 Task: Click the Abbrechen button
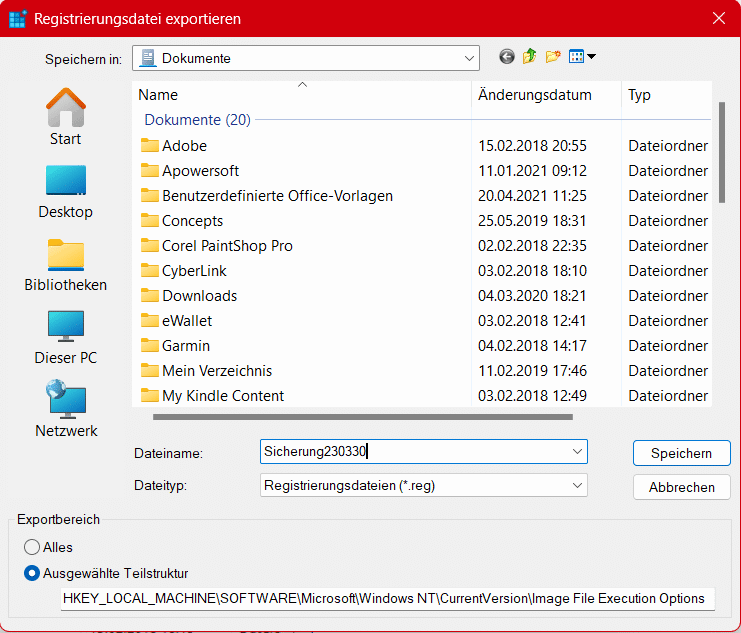click(681, 487)
